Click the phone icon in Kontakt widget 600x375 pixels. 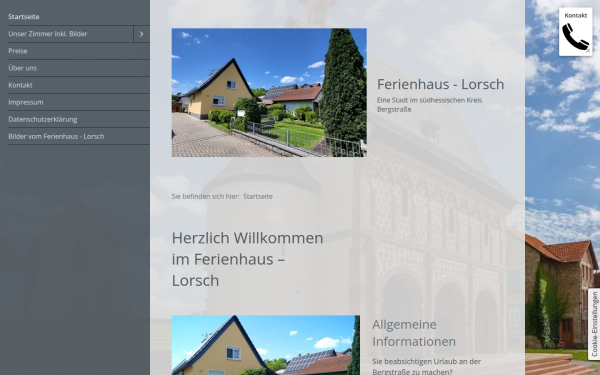[575, 36]
